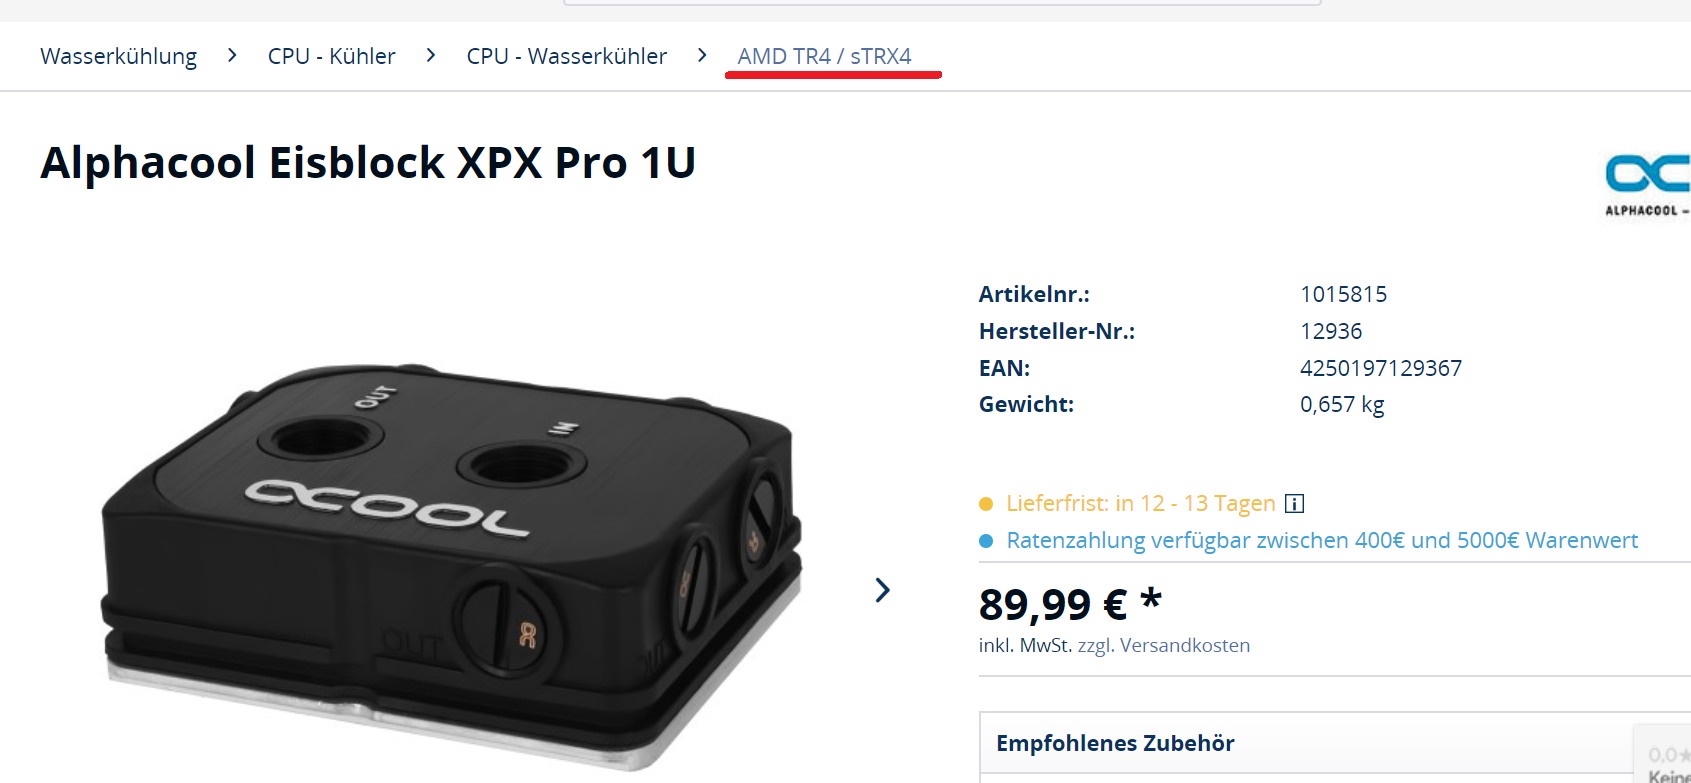This screenshot has height=783, width=1691.
Task: Go to CPU - Wasserkühler category
Action: coord(566,56)
